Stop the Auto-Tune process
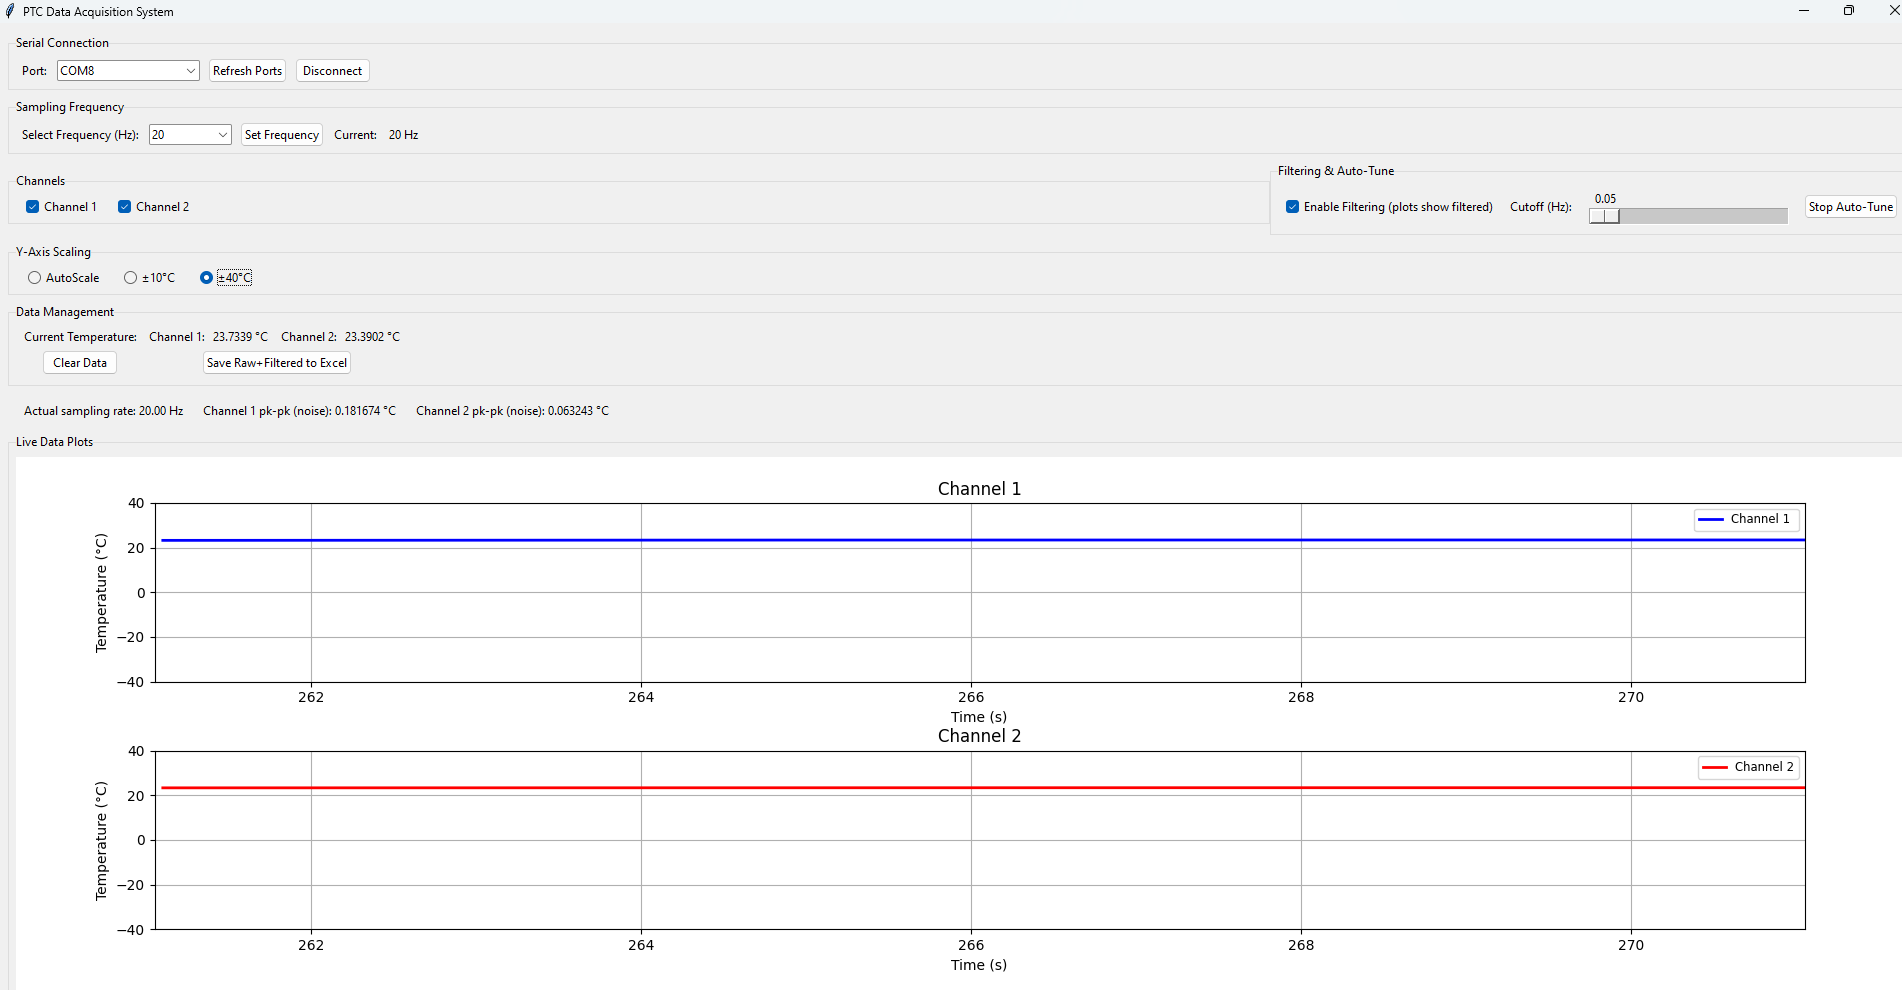Screen dimensions: 1902x990 tap(1849, 206)
